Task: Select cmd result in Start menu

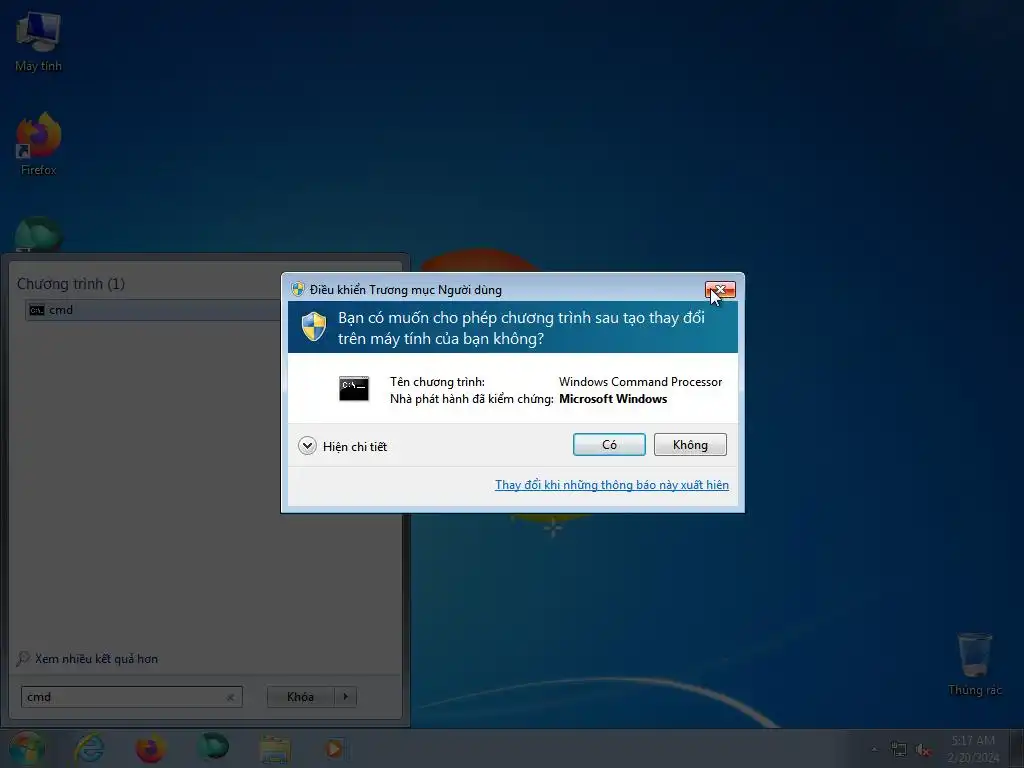Action: (153, 310)
